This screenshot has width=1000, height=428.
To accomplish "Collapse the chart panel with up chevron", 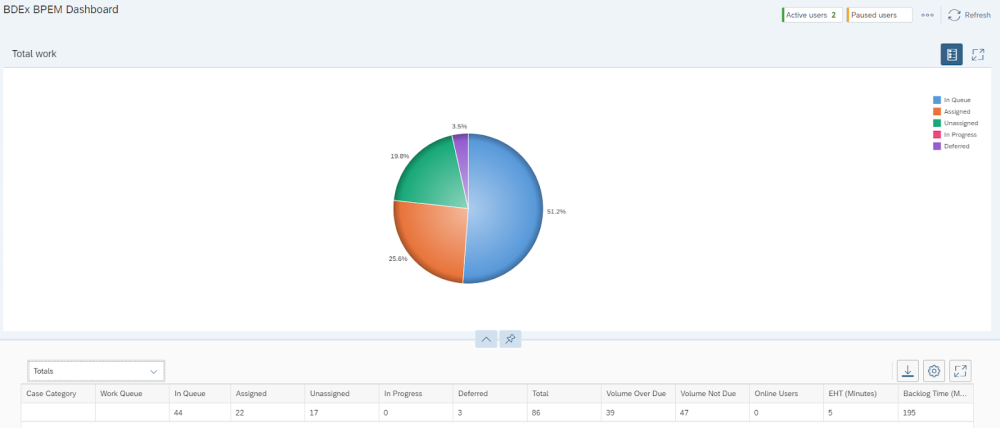I will click(486, 339).
